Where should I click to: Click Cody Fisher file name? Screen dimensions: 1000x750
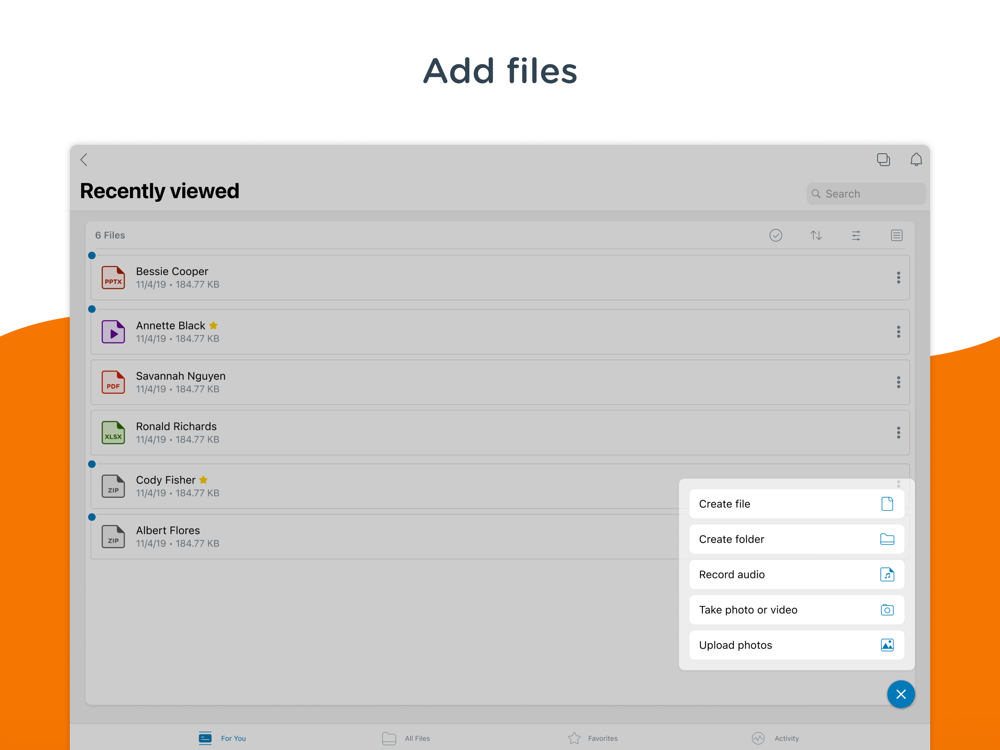point(165,480)
